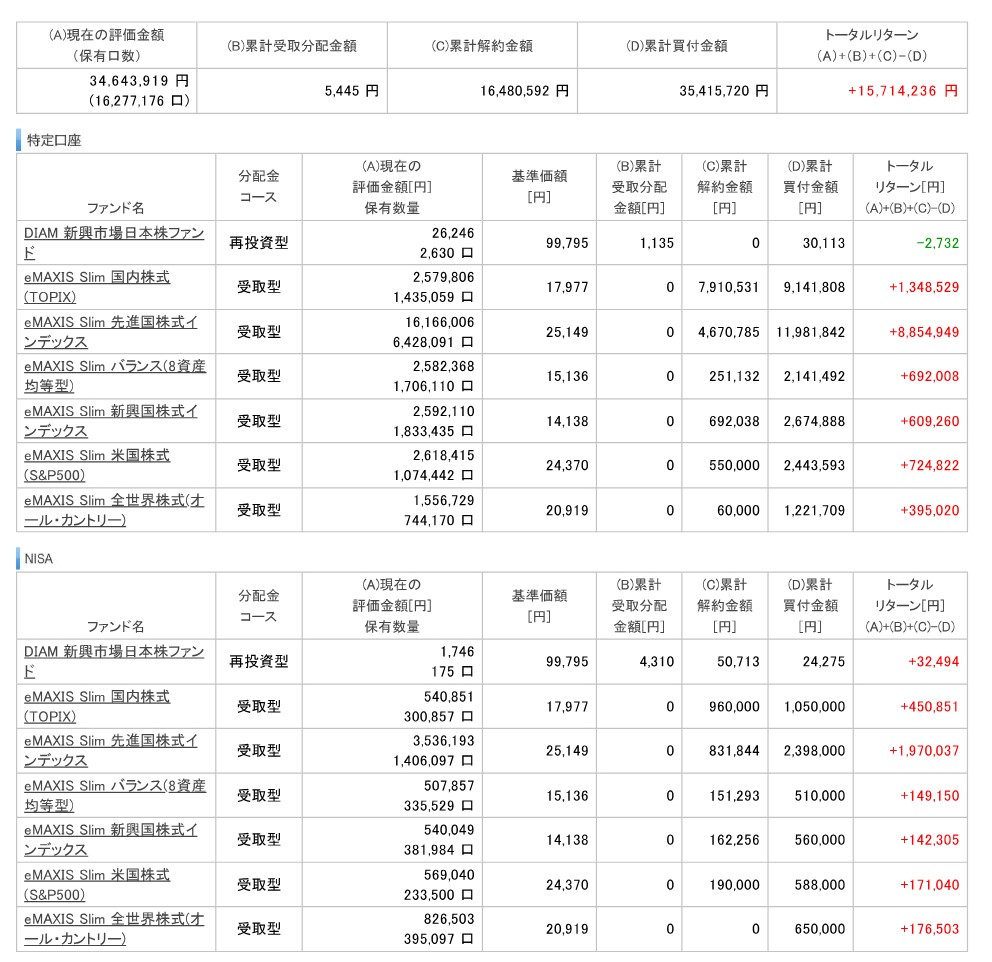The image size is (992, 962).
Task: Click the NISA return value +142,305
Action: tap(929, 841)
